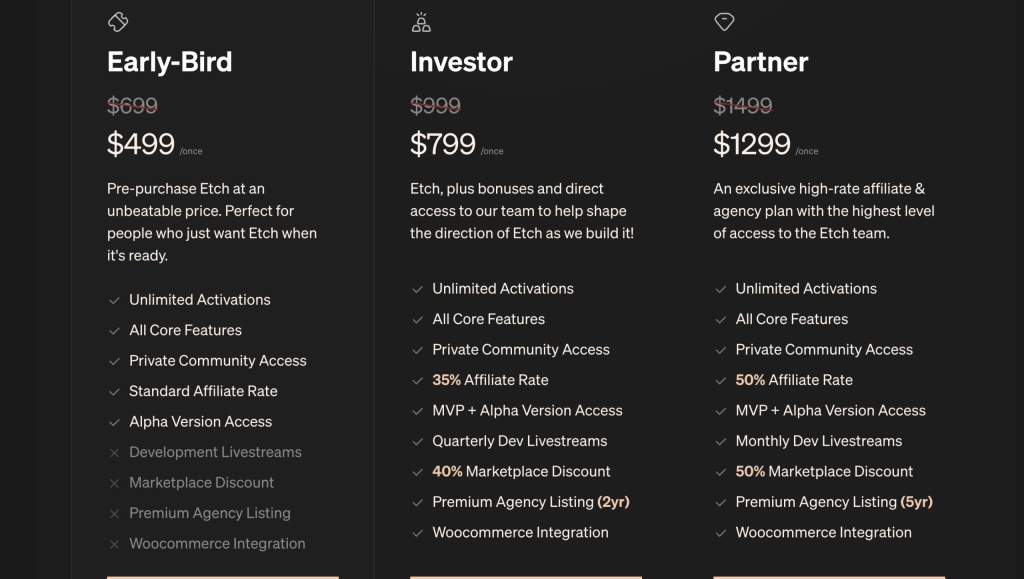Click the checkmark beside Standard Affiliate Rate

click(x=114, y=392)
